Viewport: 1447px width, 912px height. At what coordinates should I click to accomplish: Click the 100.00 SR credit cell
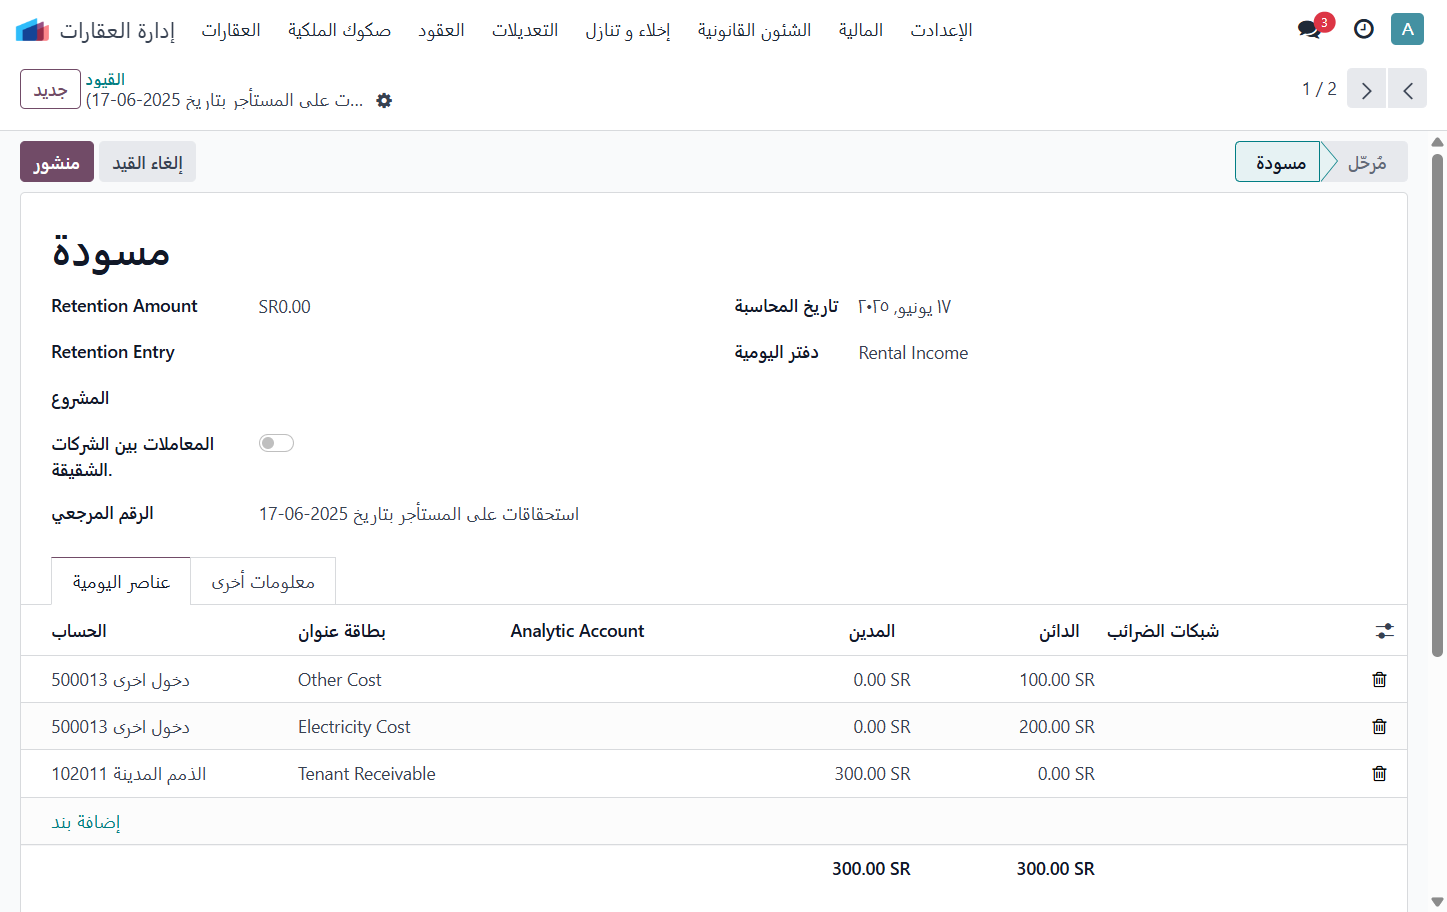coord(1057,680)
